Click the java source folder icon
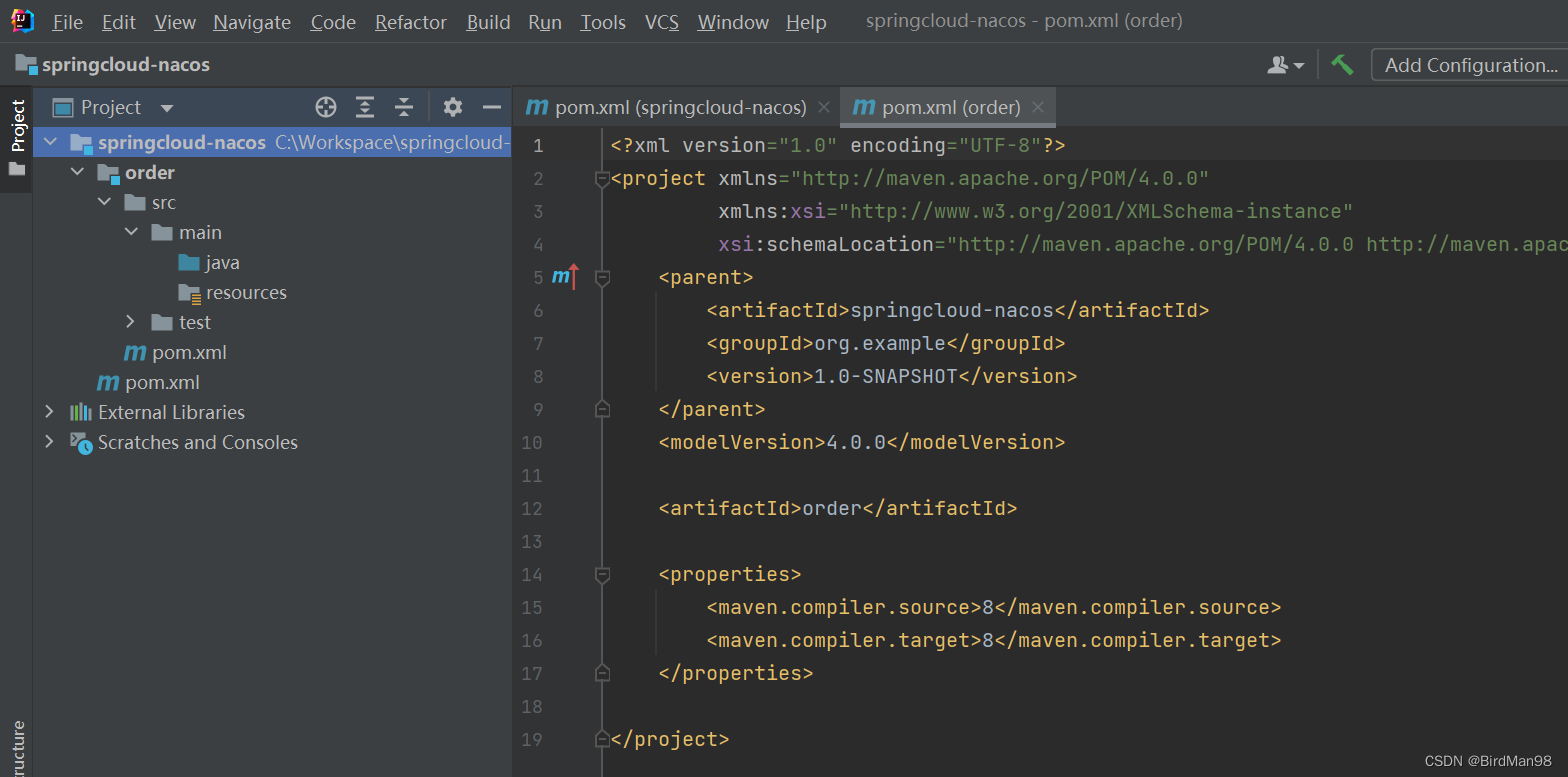The height and width of the screenshot is (777, 1568). pyautogui.click(x=189, y=262)
